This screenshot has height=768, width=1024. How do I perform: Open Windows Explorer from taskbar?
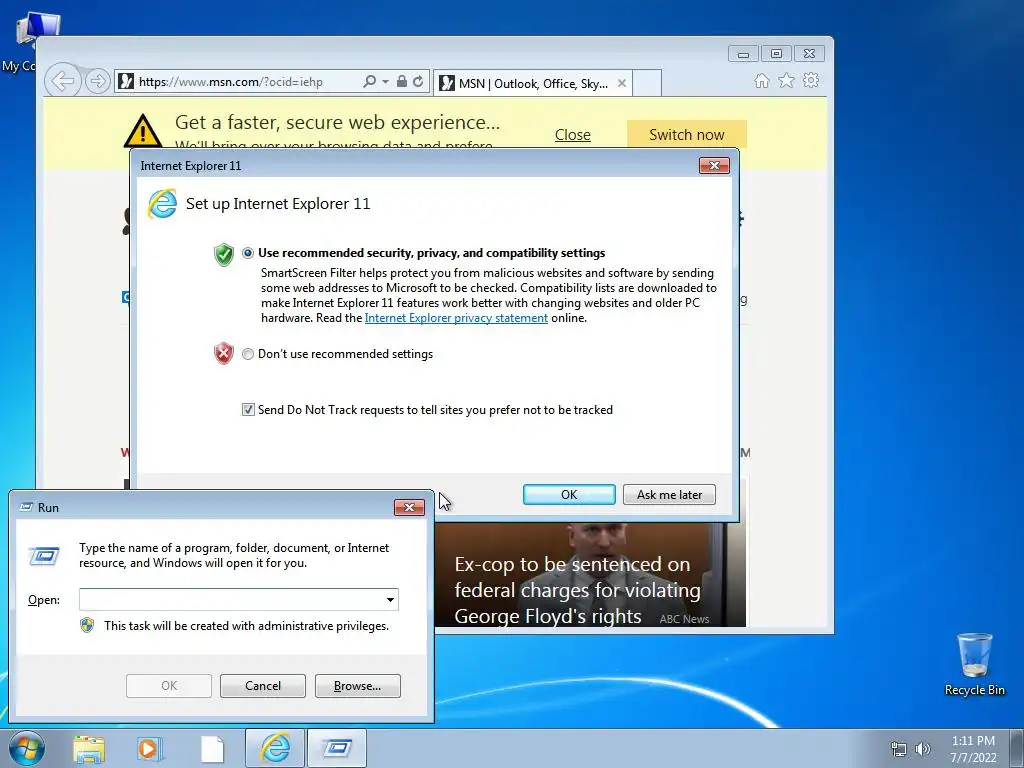(x=89, y=749)
